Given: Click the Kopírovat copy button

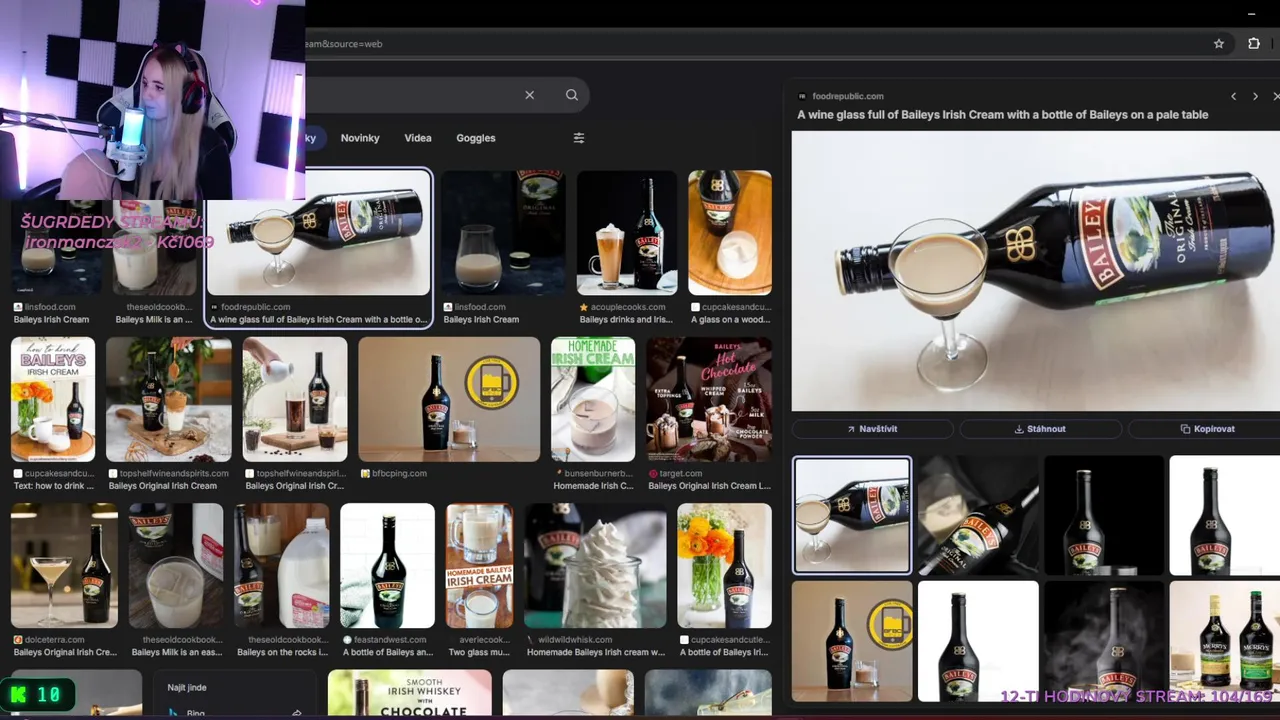Looking at the screenshot, I should (1208, 429).
